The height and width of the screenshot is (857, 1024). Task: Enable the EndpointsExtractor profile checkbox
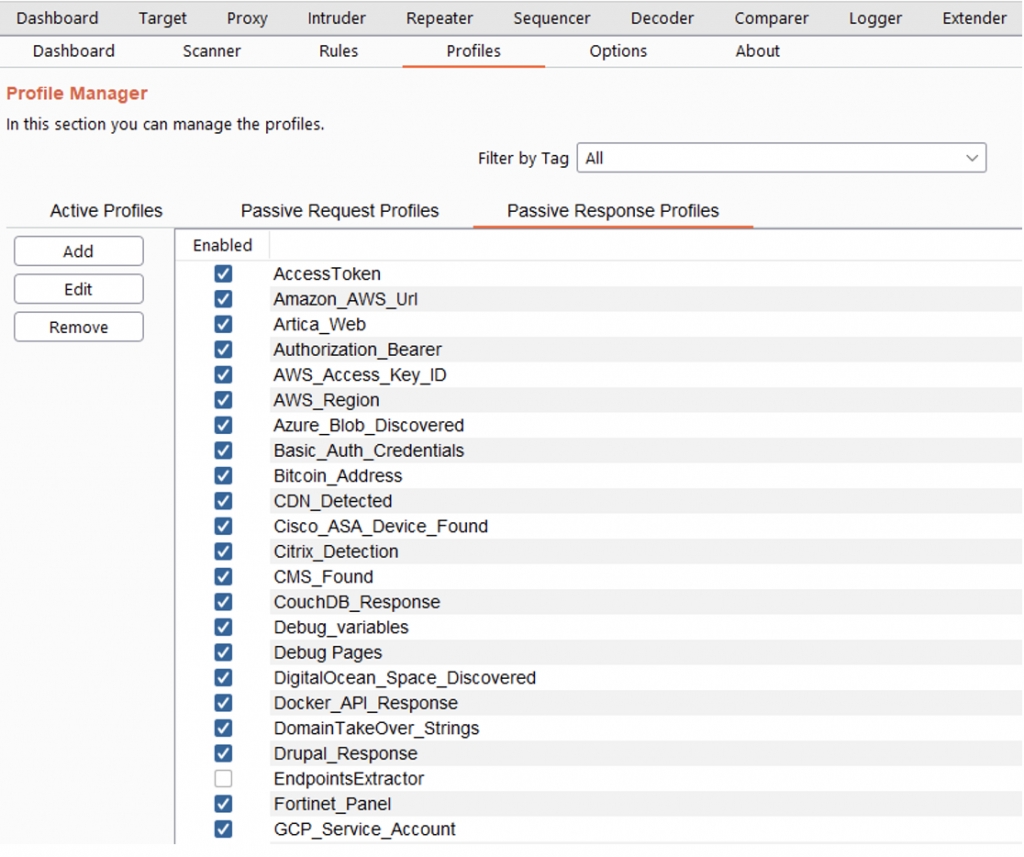[223, 779]
